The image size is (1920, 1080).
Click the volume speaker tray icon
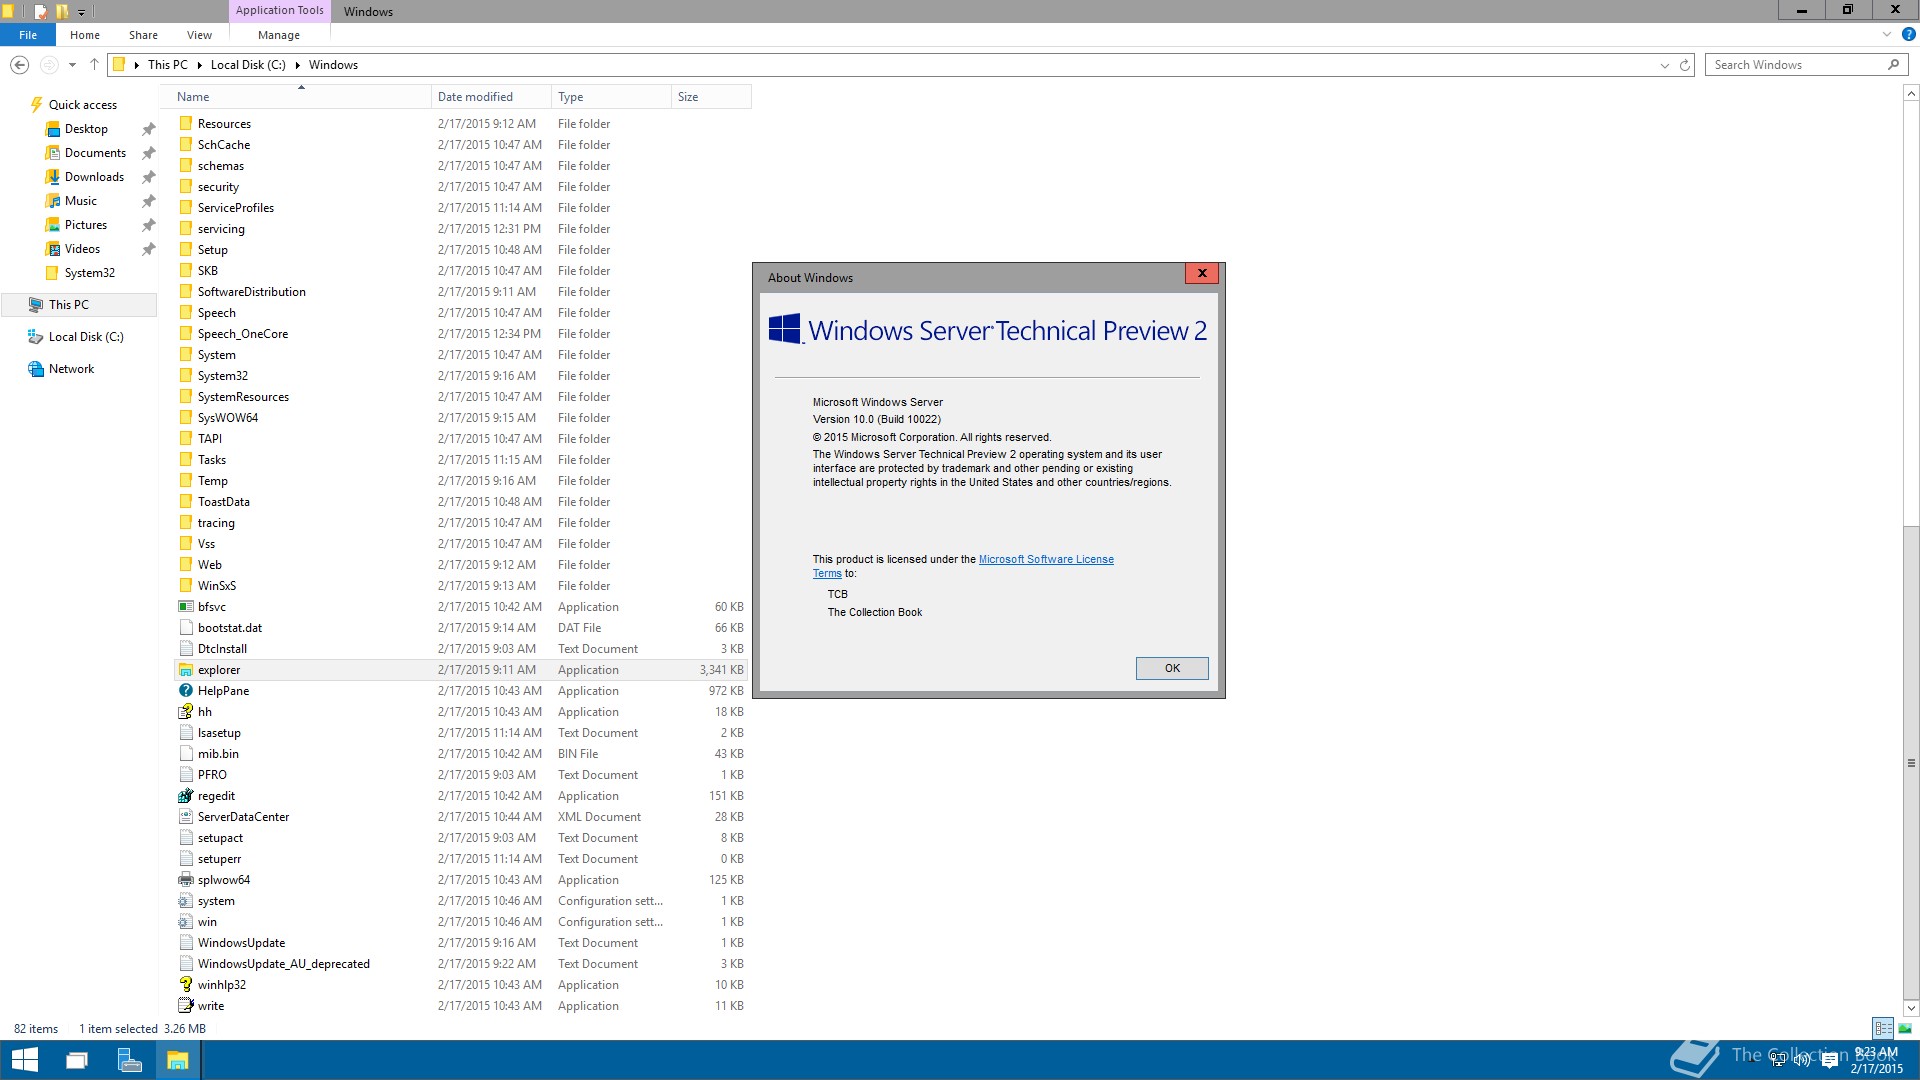pyautogui.click(x=1802, y=1060)
